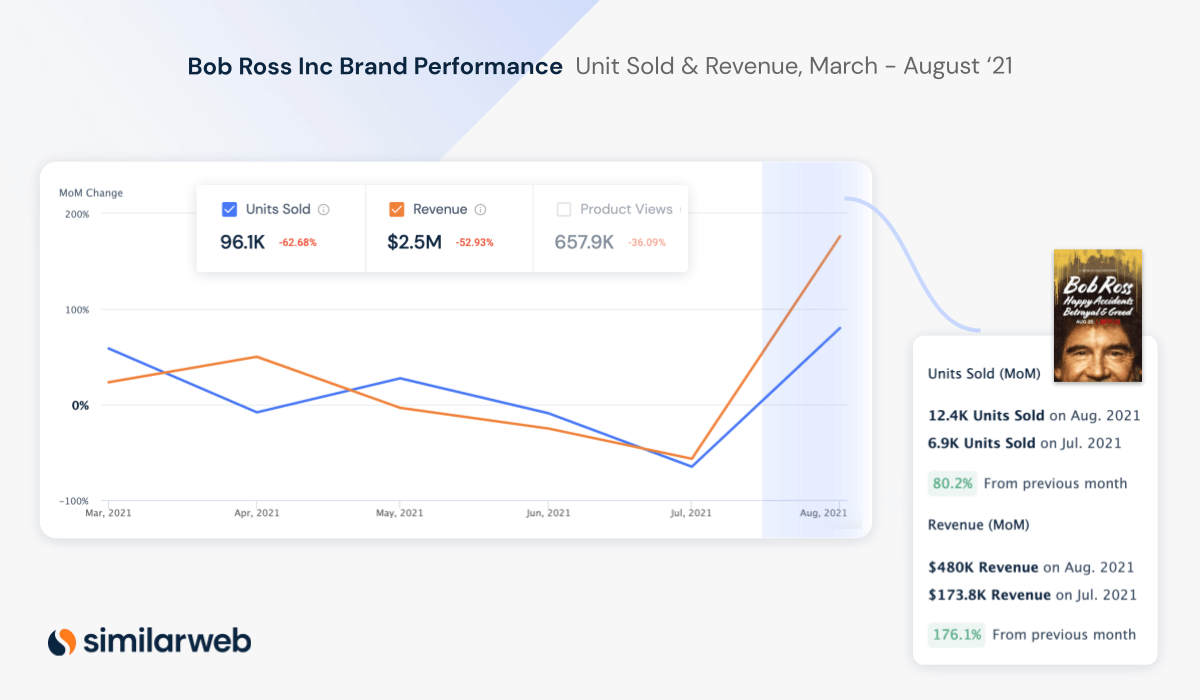Image resolution: width=1200 pixels, height=700 pixels.
Task: Open the Bob Ross documentary poster thumbnail
Action: (1097, 315)
